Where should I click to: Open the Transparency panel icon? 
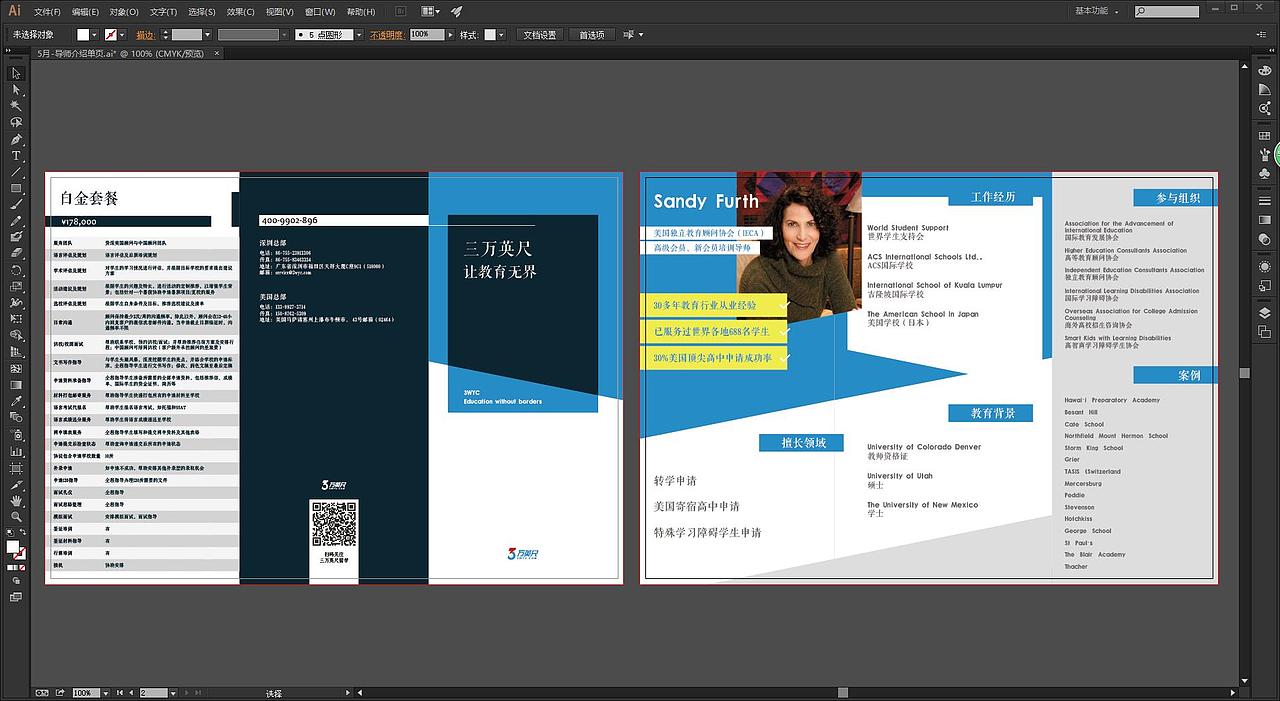click(x=1264, y=239)
